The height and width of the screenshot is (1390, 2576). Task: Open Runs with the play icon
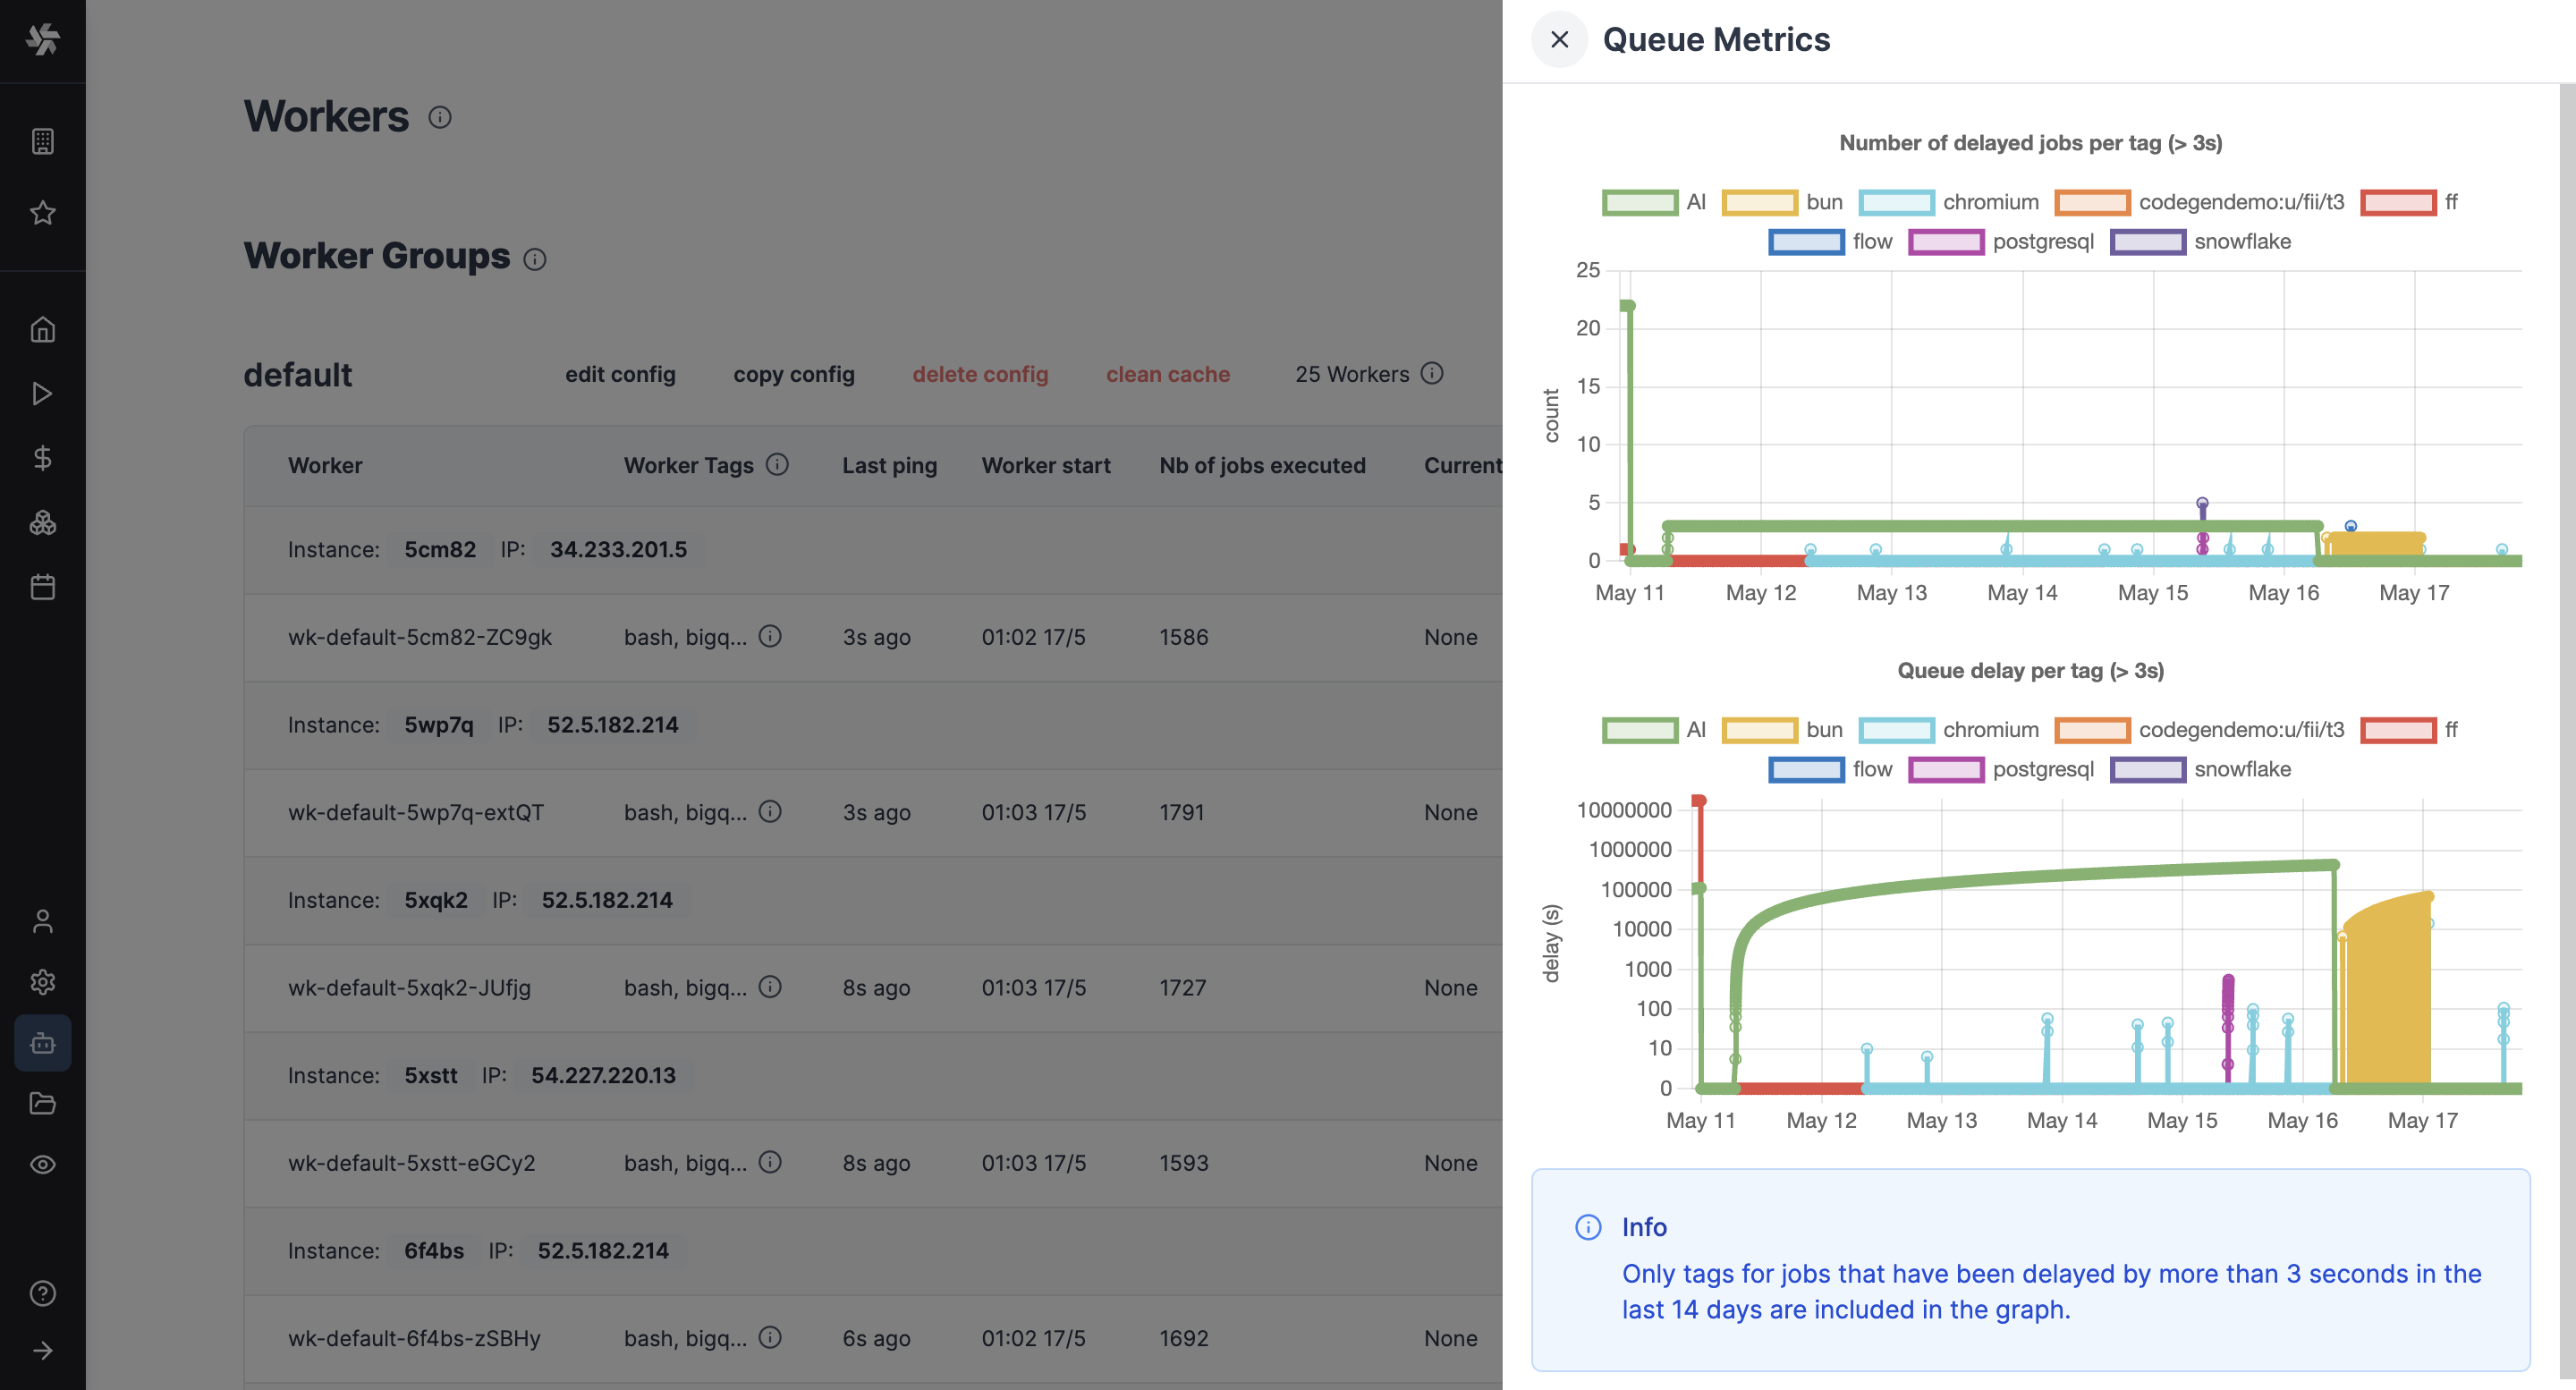click(43, 394)
